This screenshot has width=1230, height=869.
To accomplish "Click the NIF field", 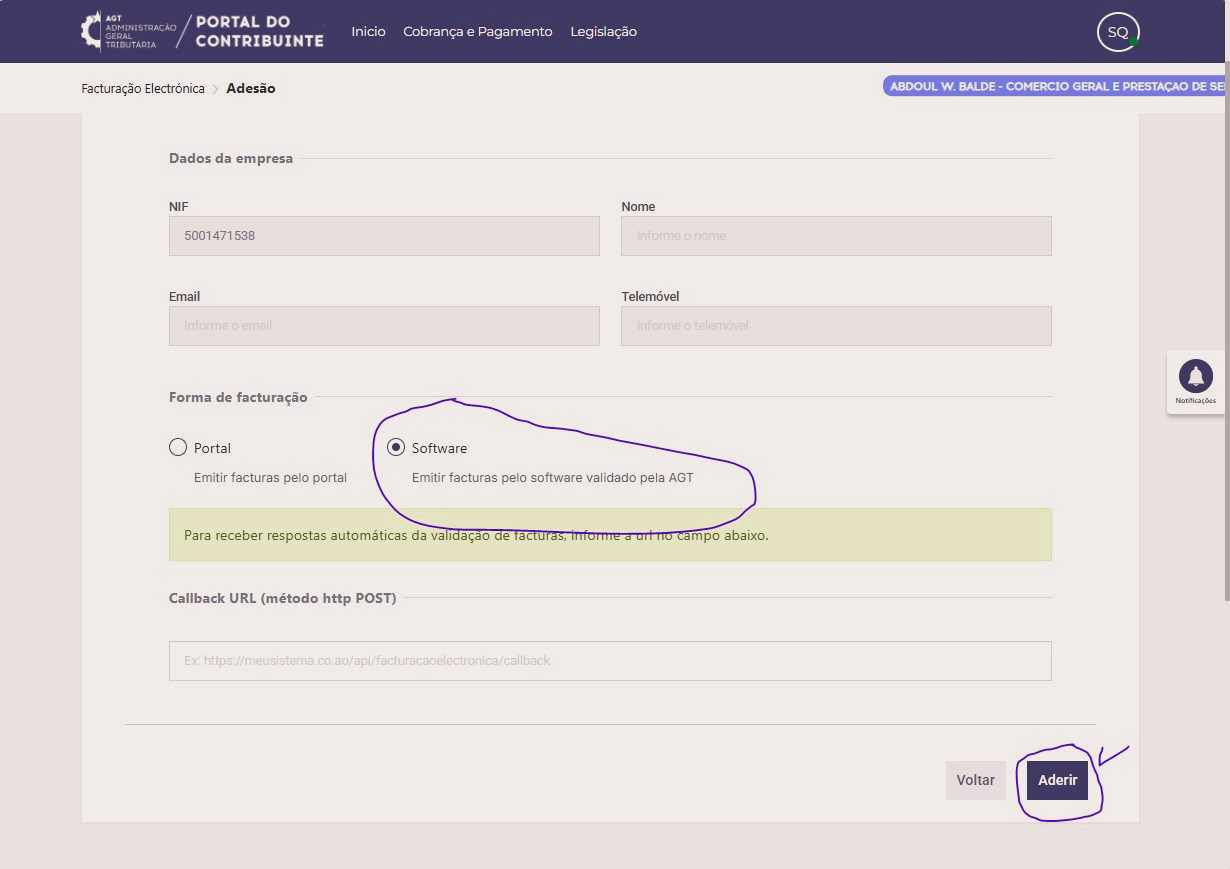I will 384,236.
